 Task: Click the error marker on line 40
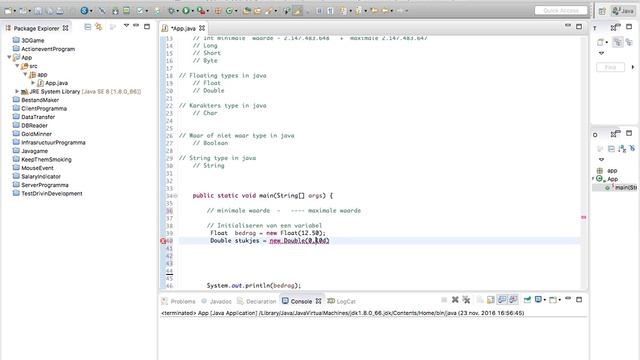point(163,241)
